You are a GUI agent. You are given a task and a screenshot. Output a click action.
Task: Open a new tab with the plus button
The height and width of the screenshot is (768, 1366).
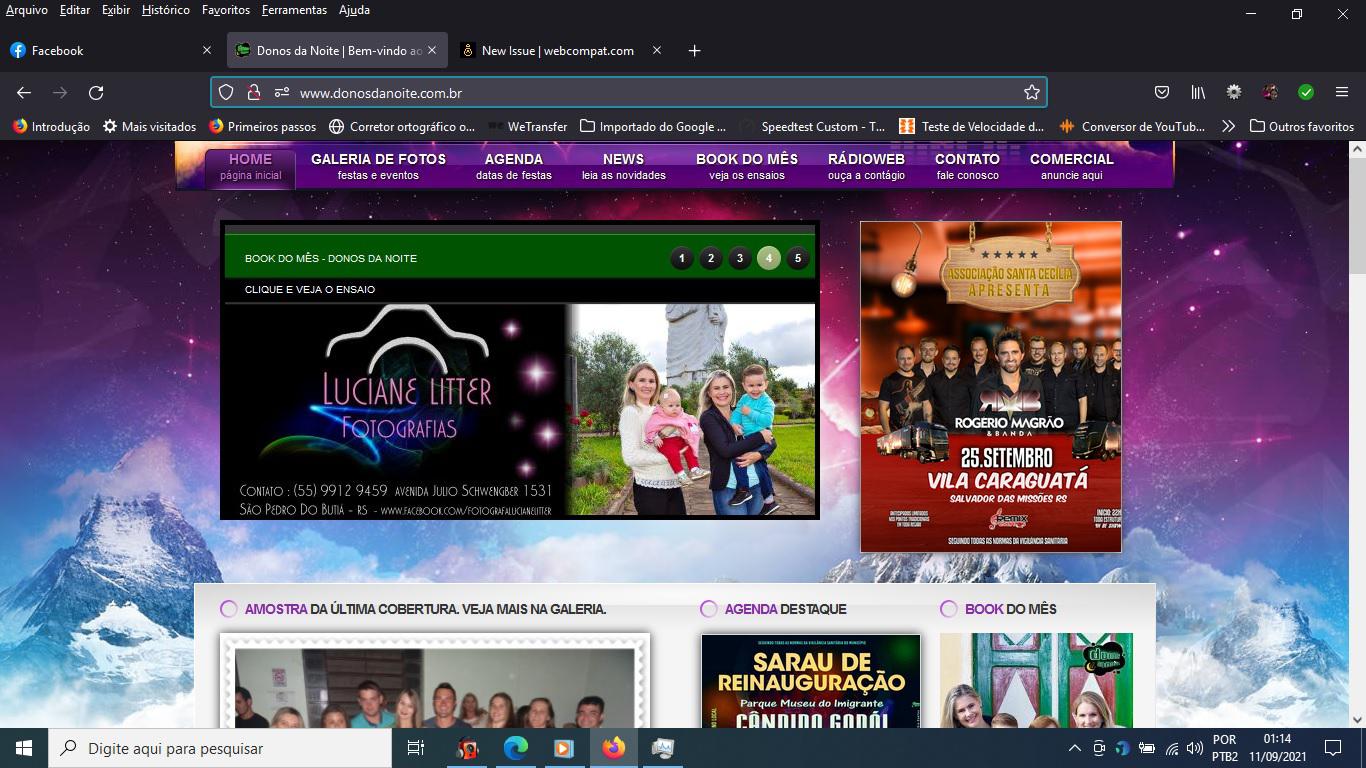tap(695, 50)
